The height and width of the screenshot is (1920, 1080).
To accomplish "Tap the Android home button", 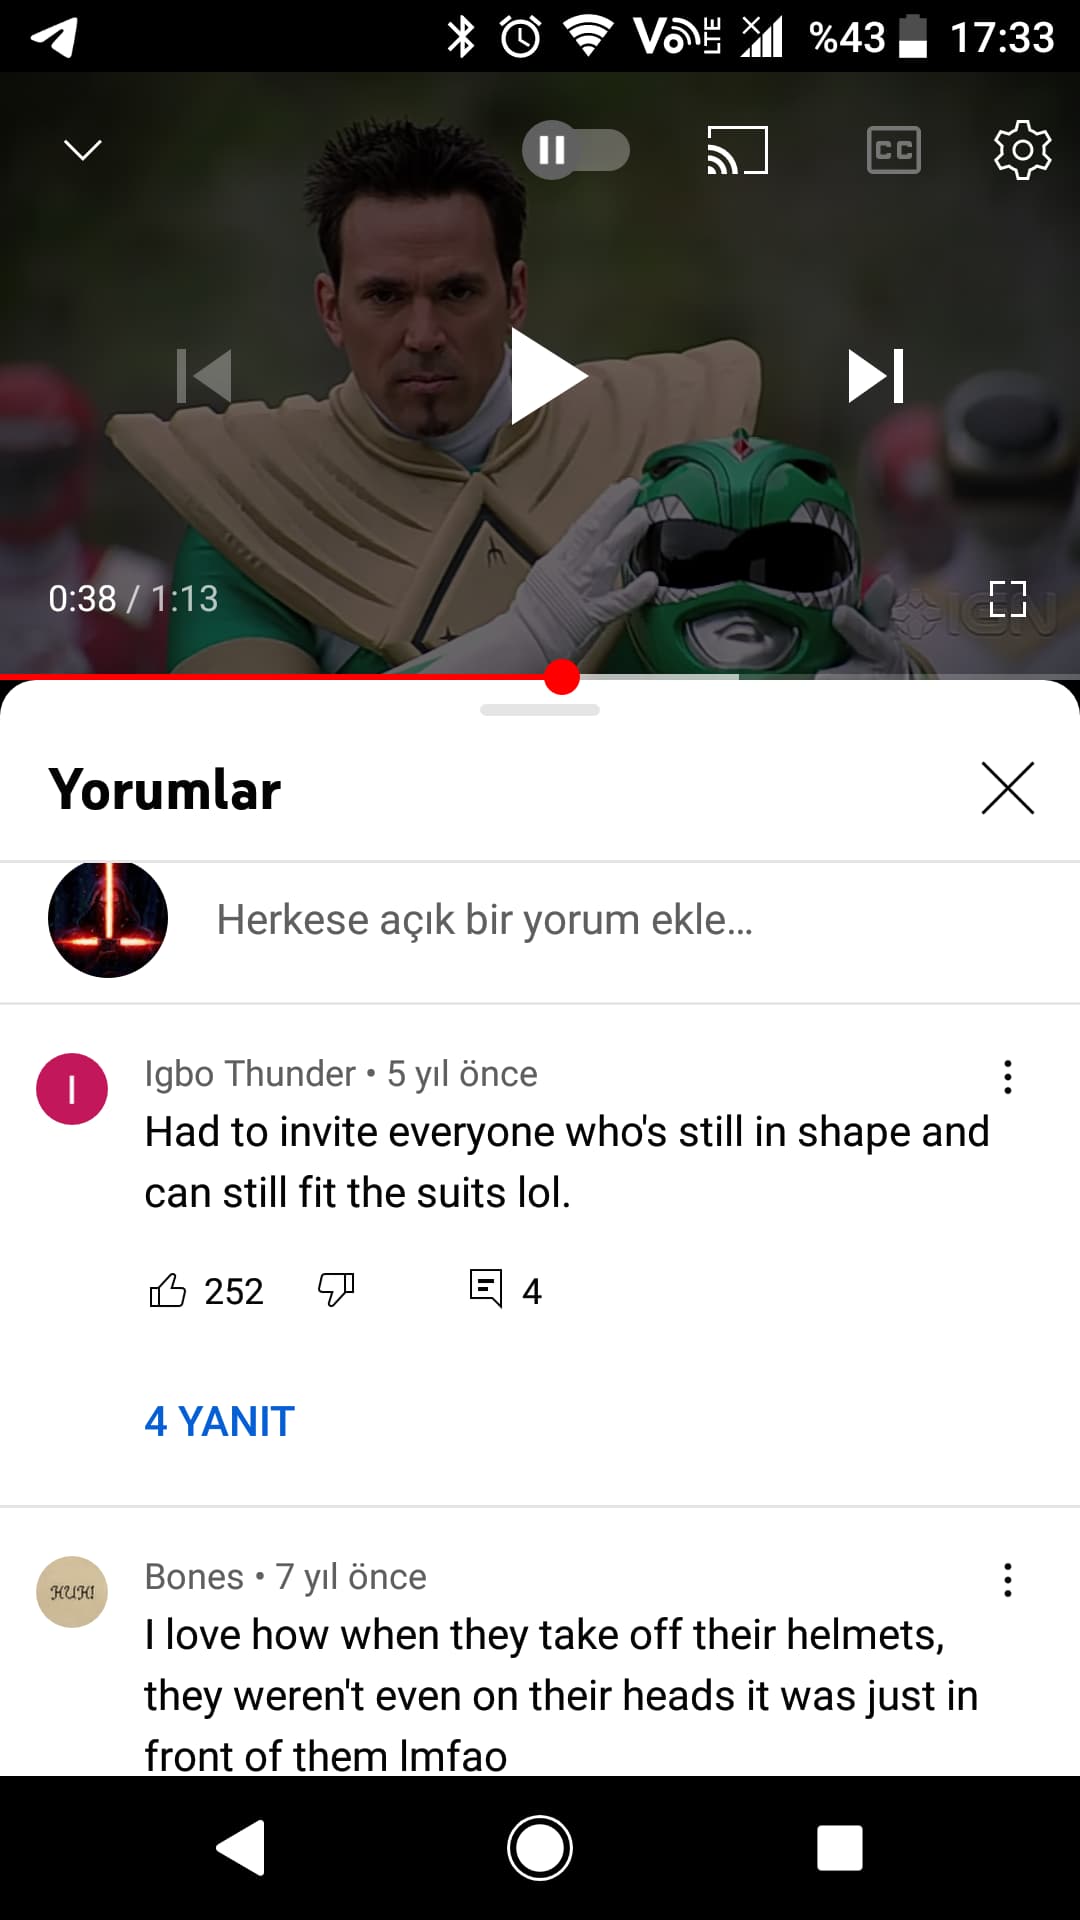I will point(540,1848).
